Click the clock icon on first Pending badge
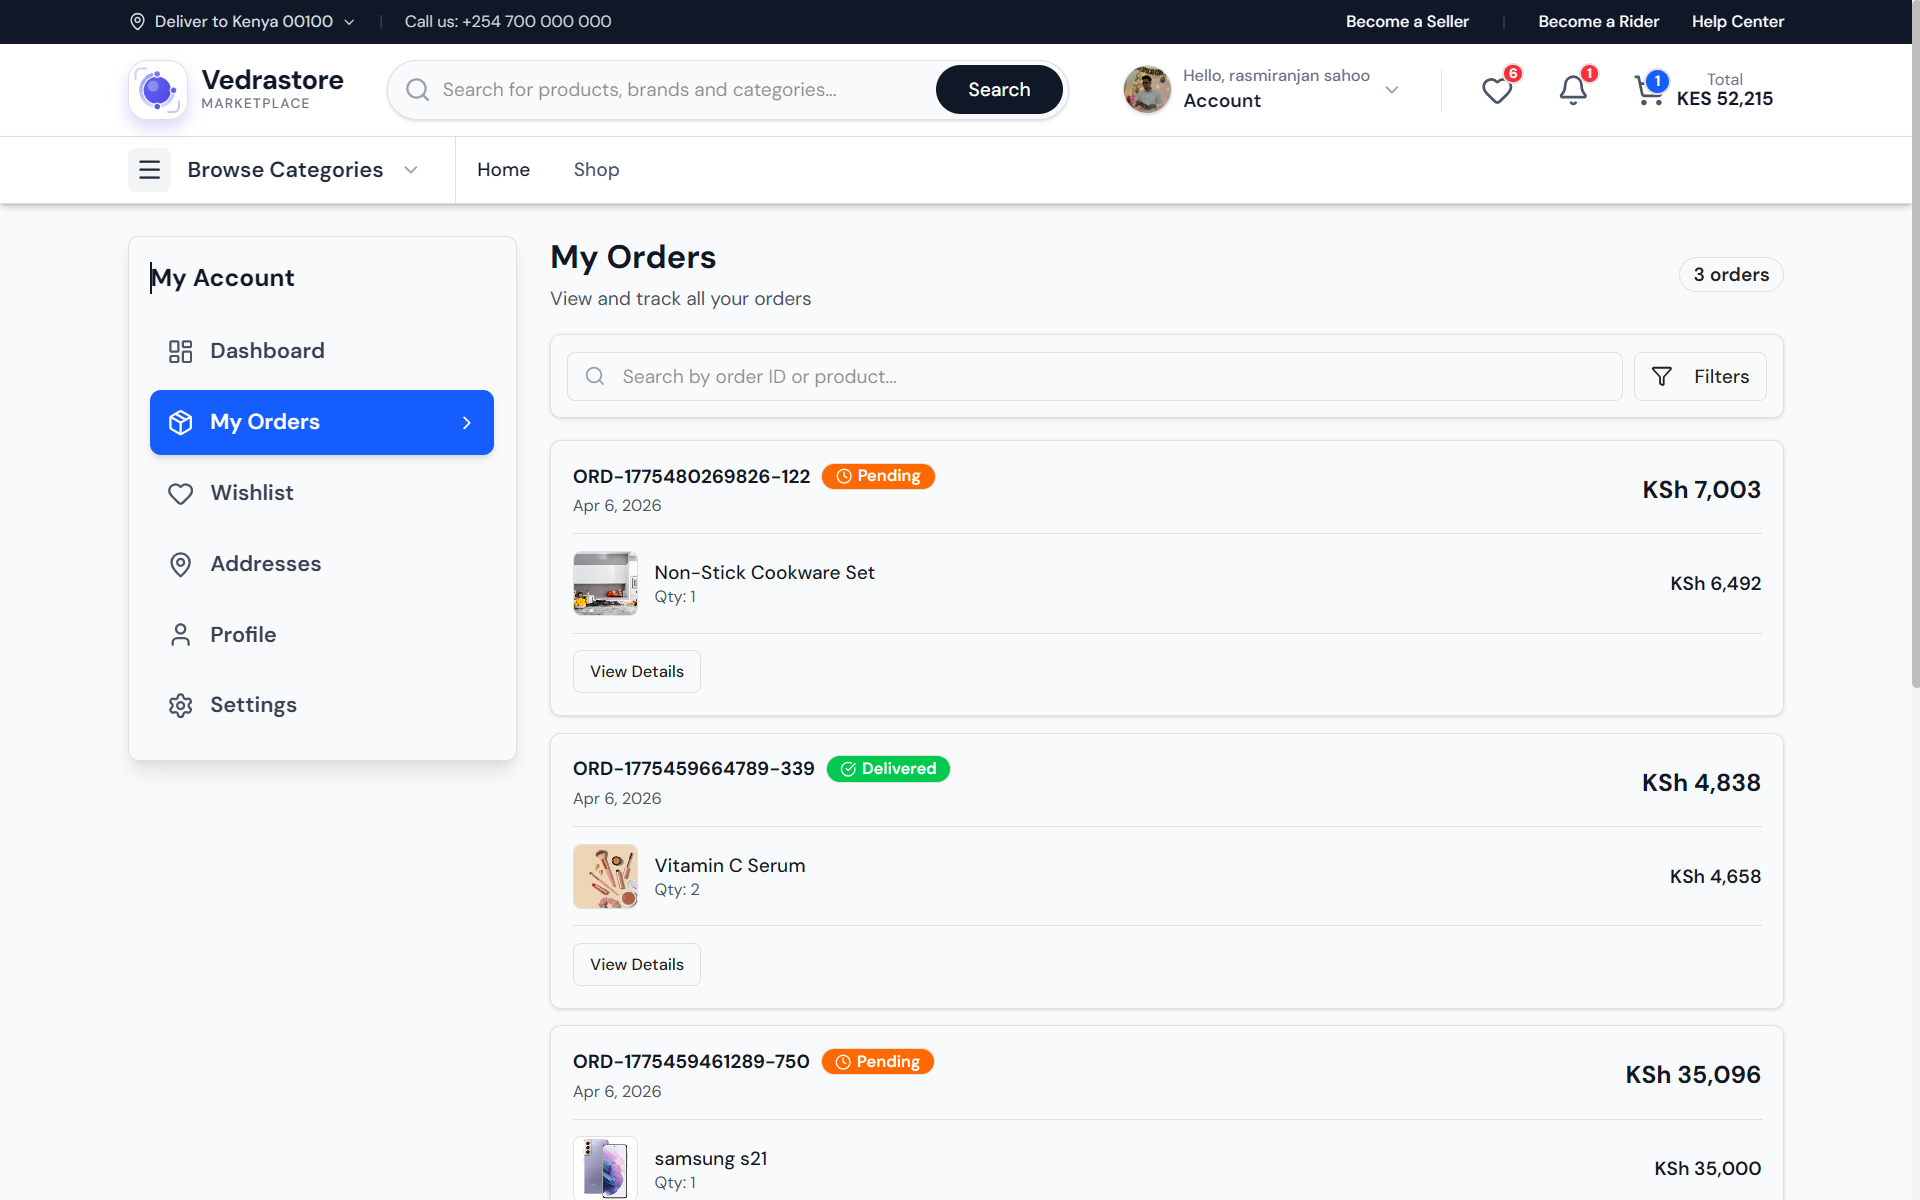1920x1200 pixels. coord(844,477)
